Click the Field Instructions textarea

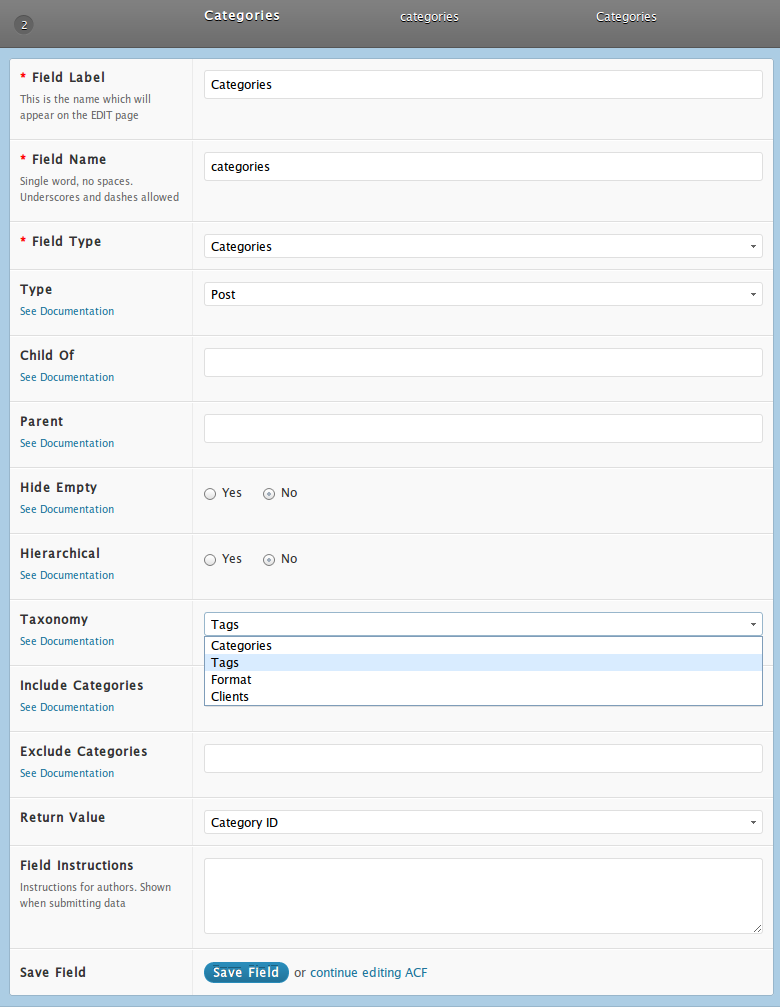pos(483,896)
